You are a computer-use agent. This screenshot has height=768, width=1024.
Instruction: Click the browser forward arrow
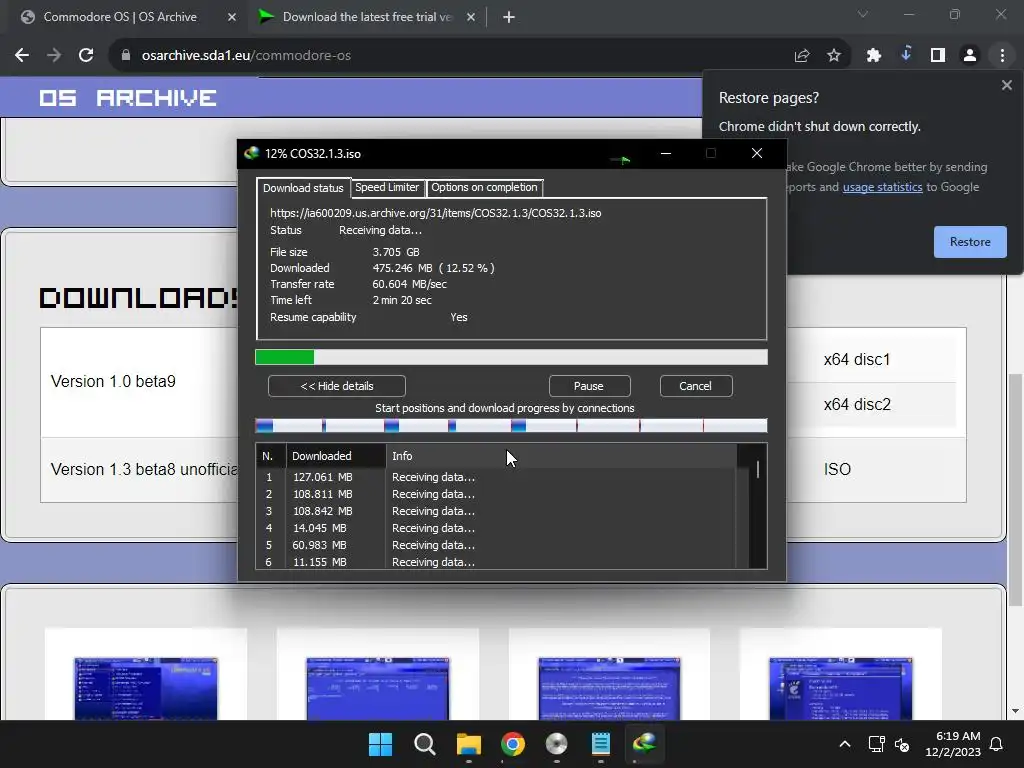[54, 56]
